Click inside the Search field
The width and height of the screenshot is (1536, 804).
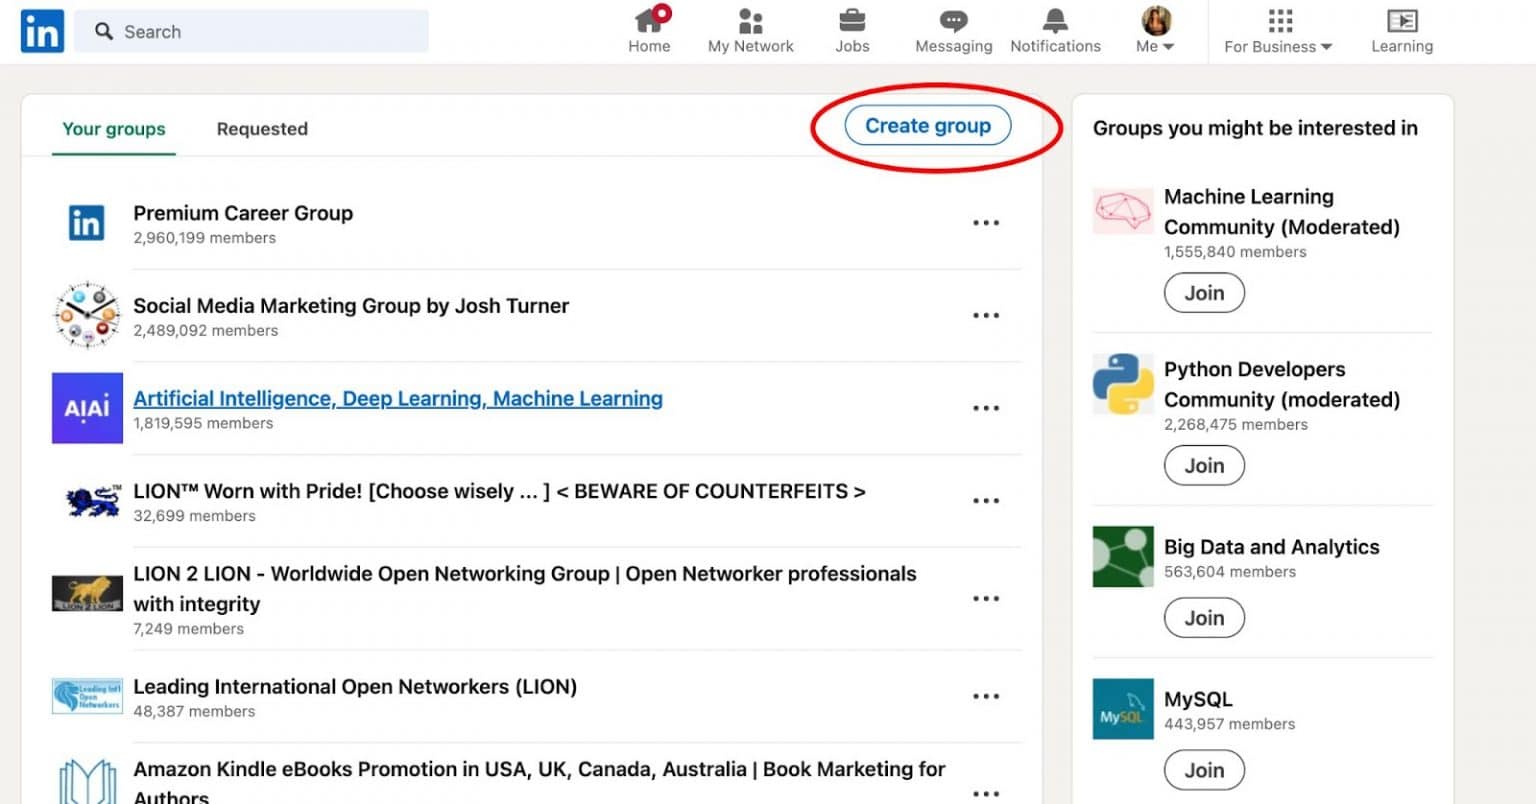click(x=250, y=31)
